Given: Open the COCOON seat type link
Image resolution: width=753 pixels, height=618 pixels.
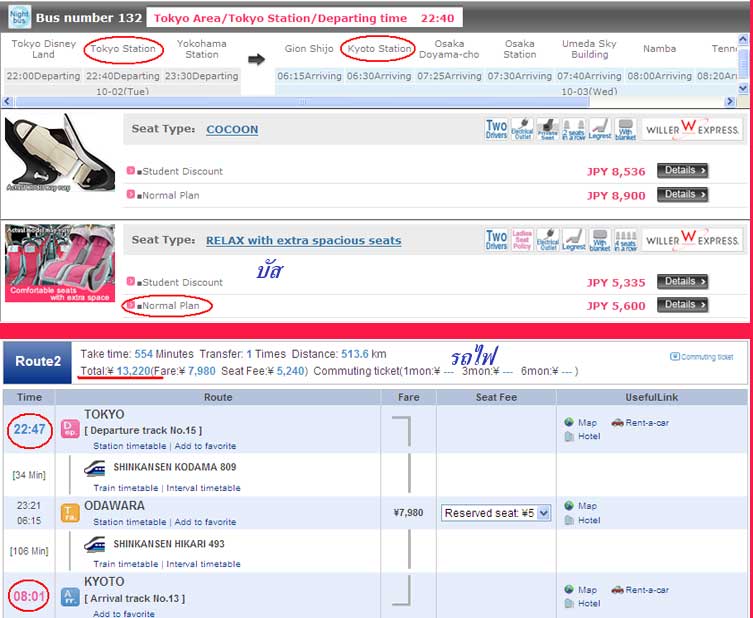Looking at the screenshot, I should tap(232, 130).
